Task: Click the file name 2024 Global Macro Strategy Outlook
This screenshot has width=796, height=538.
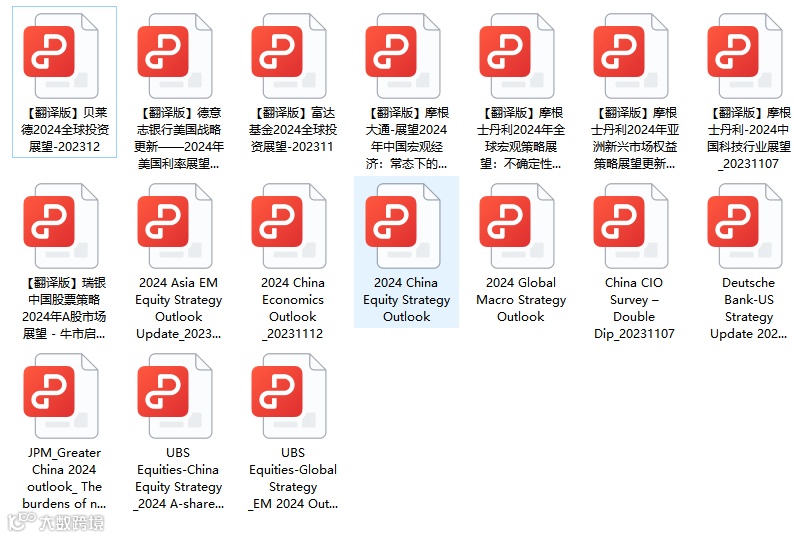Action: click(521, 299)
